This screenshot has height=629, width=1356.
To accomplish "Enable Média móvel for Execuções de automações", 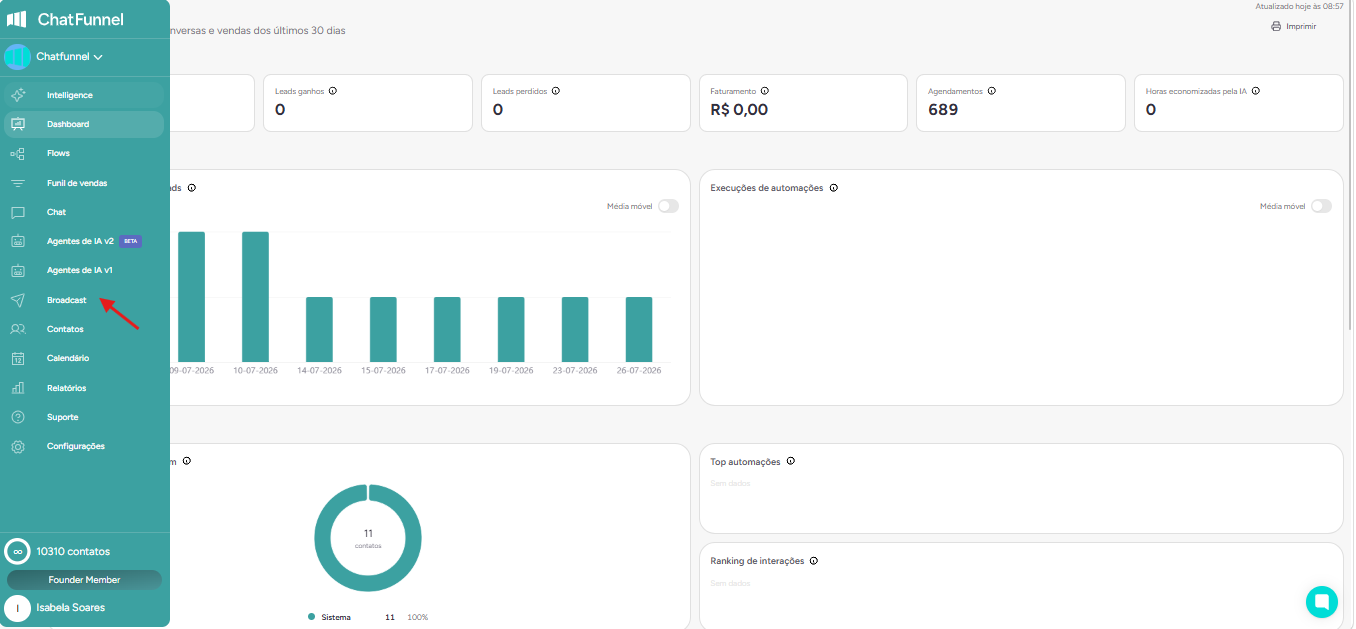I will coord(1321,206).
